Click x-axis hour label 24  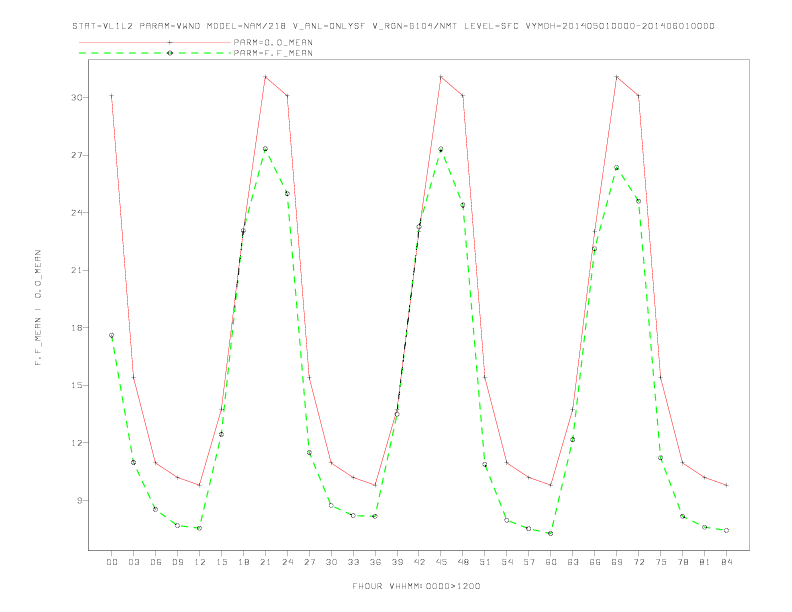point(287,562)
